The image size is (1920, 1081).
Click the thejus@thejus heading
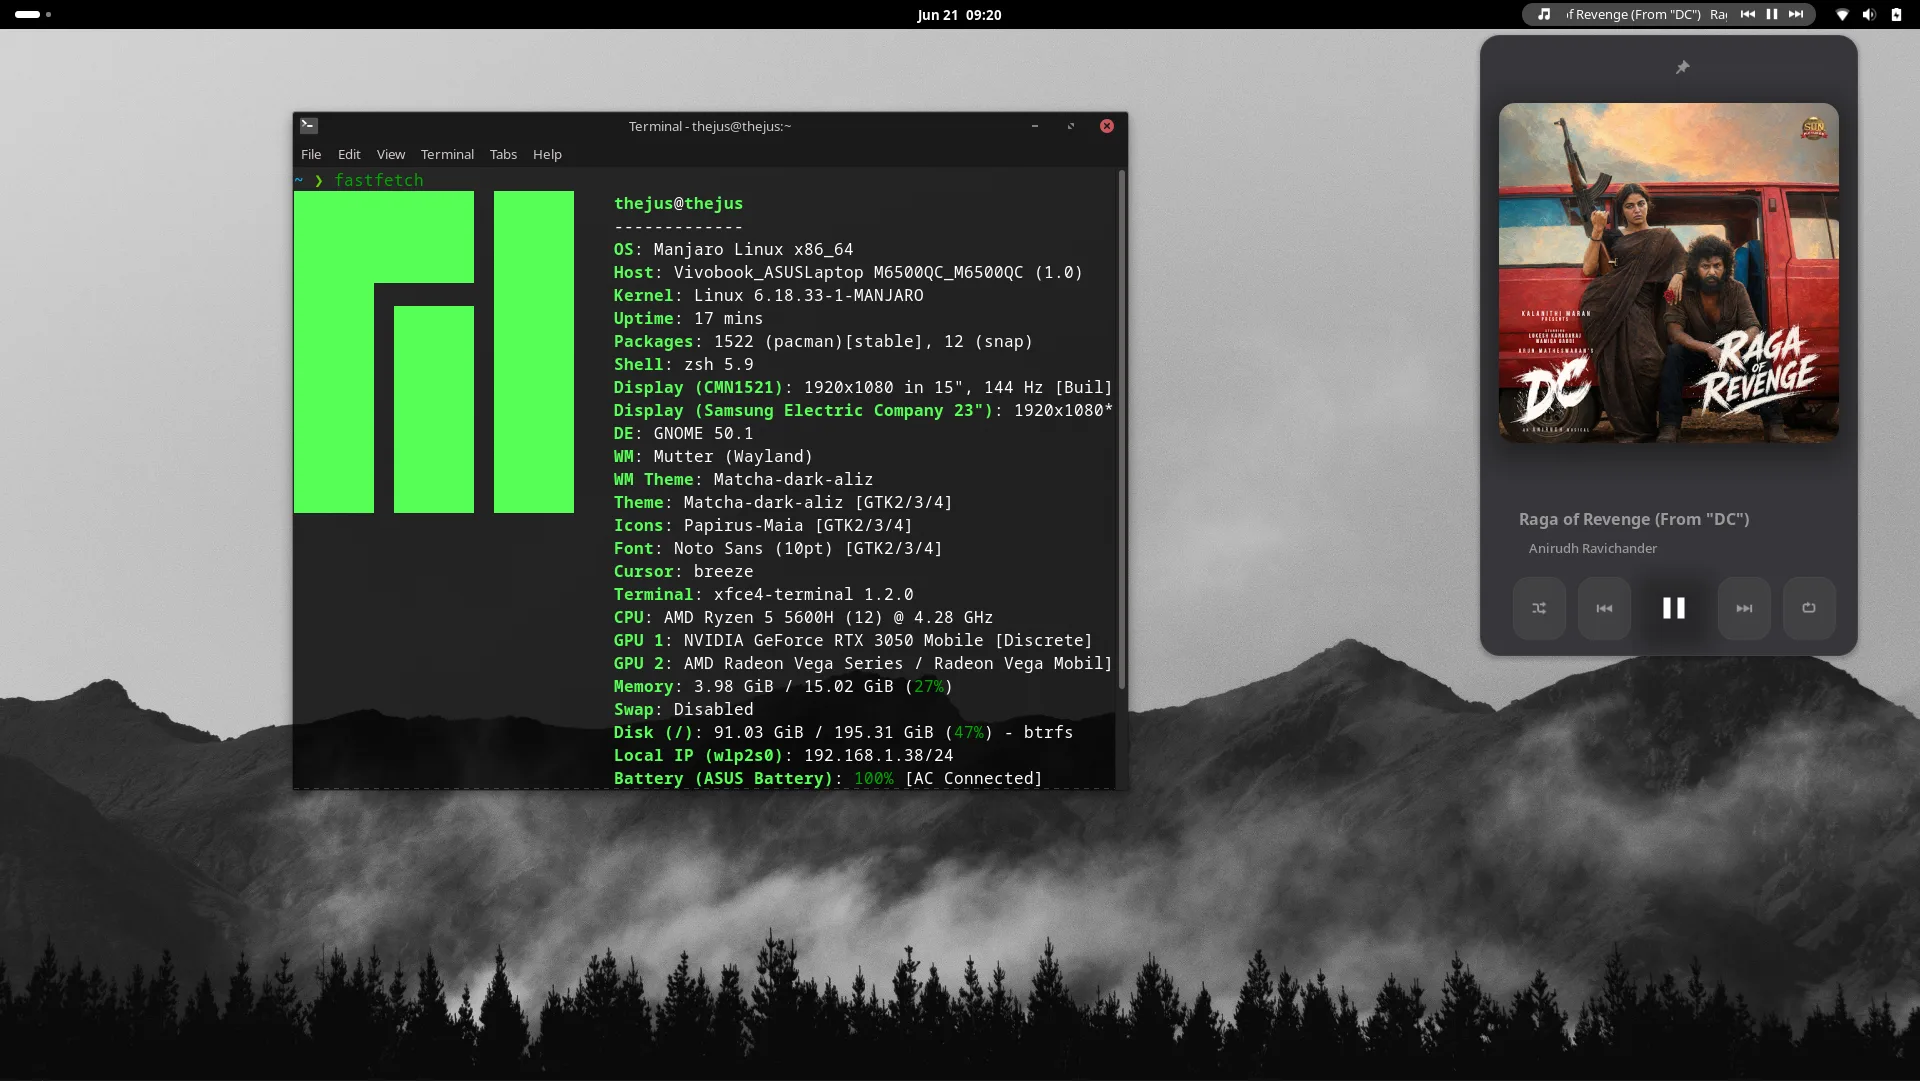(678, 203)
